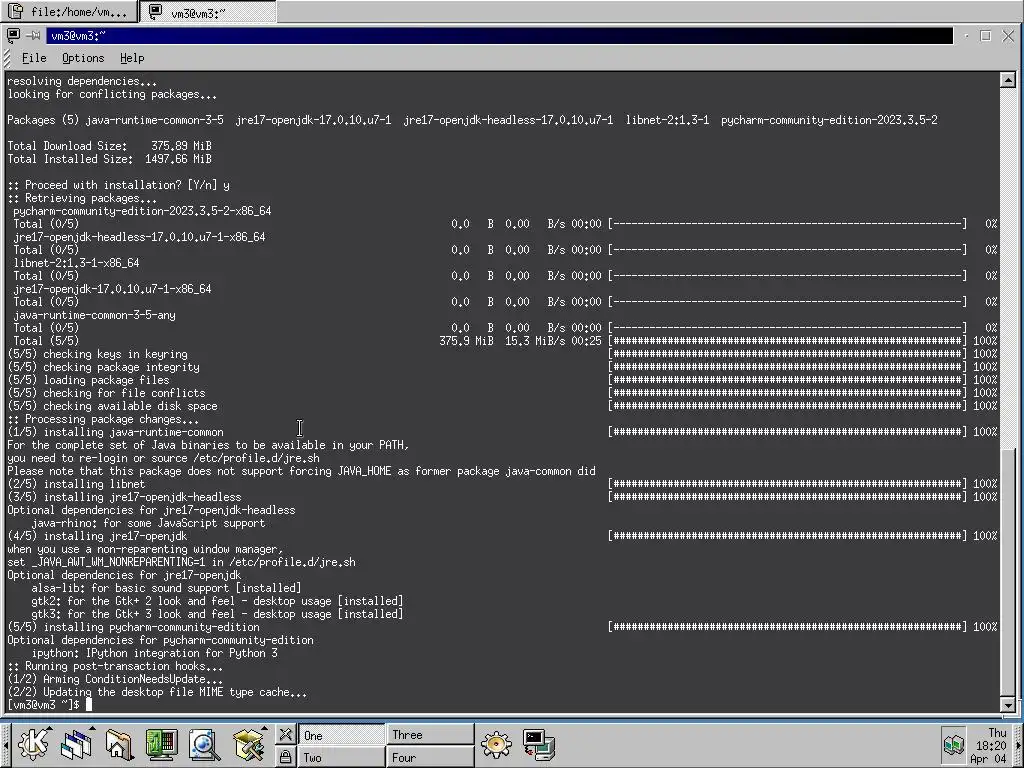The image size is (1024, 768).
Task: Click '(1/5) installing java-runtime-common' line
Action: click(115, 432)
